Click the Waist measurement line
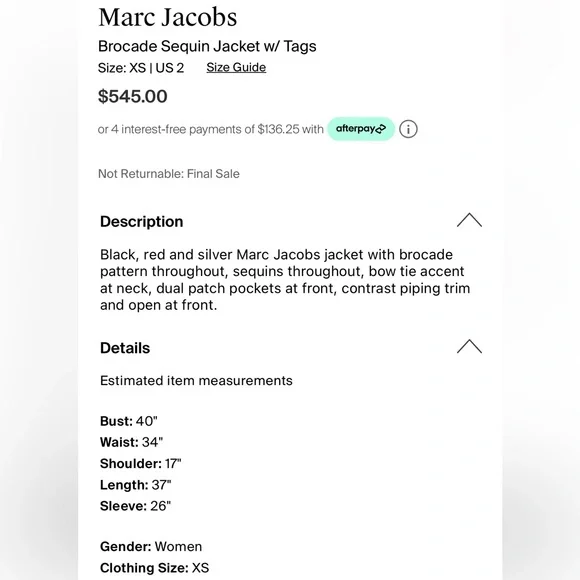 click(131, 442)
